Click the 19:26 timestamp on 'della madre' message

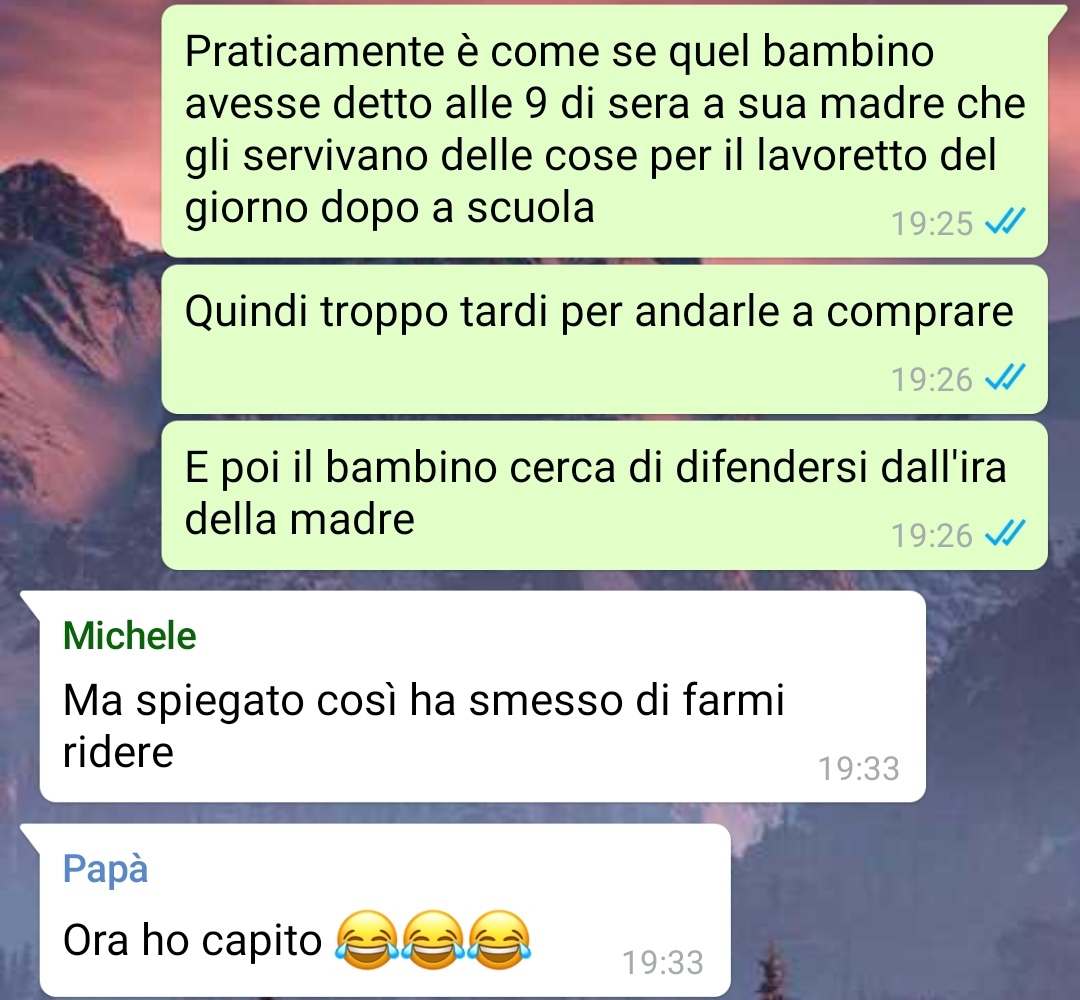coord(931,535)
